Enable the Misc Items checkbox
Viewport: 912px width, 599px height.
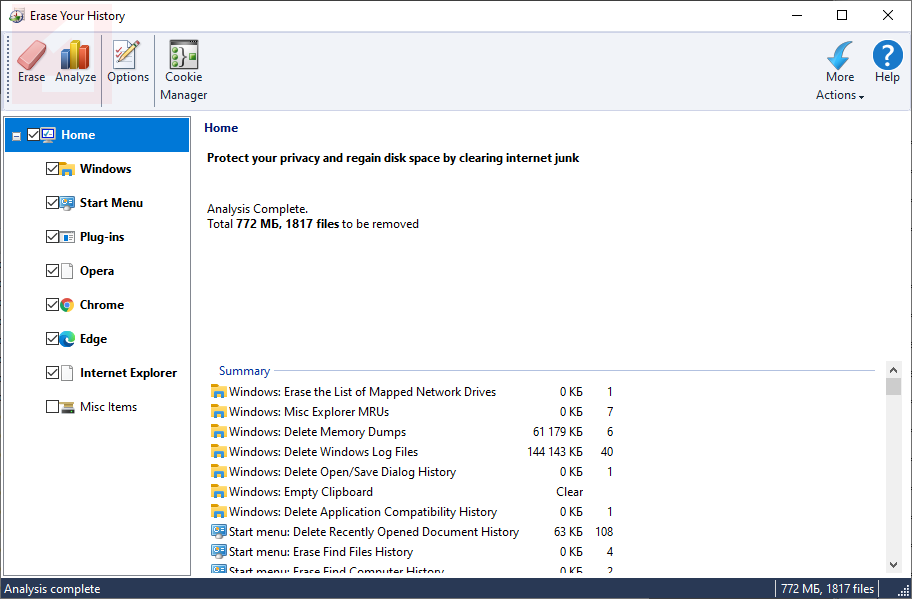(x=52, y=407)
